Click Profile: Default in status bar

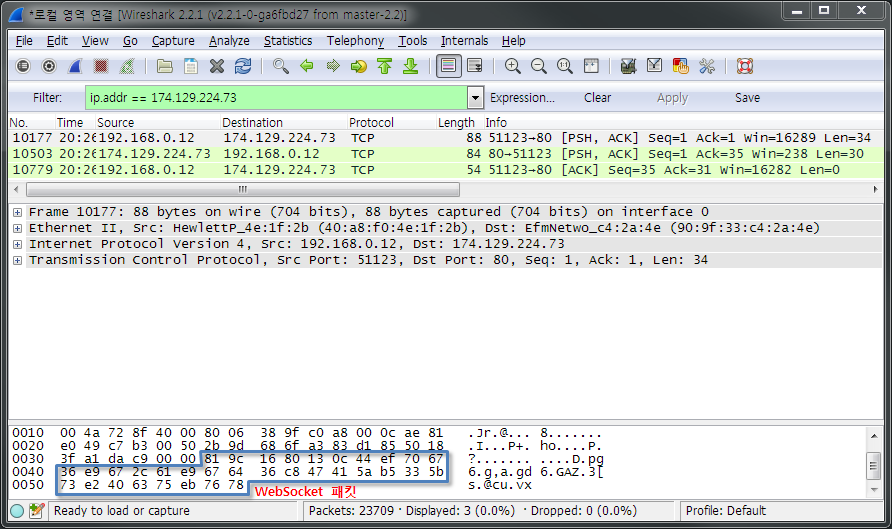coord(725,511)
